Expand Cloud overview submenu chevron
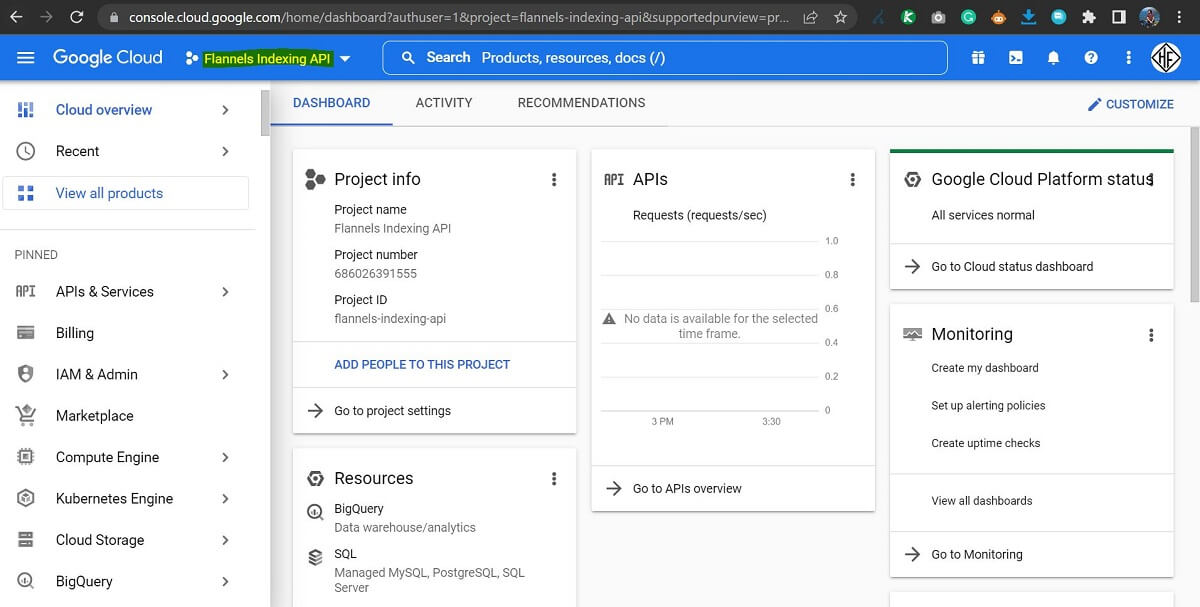1200x607 pixels. pos(225,110)
